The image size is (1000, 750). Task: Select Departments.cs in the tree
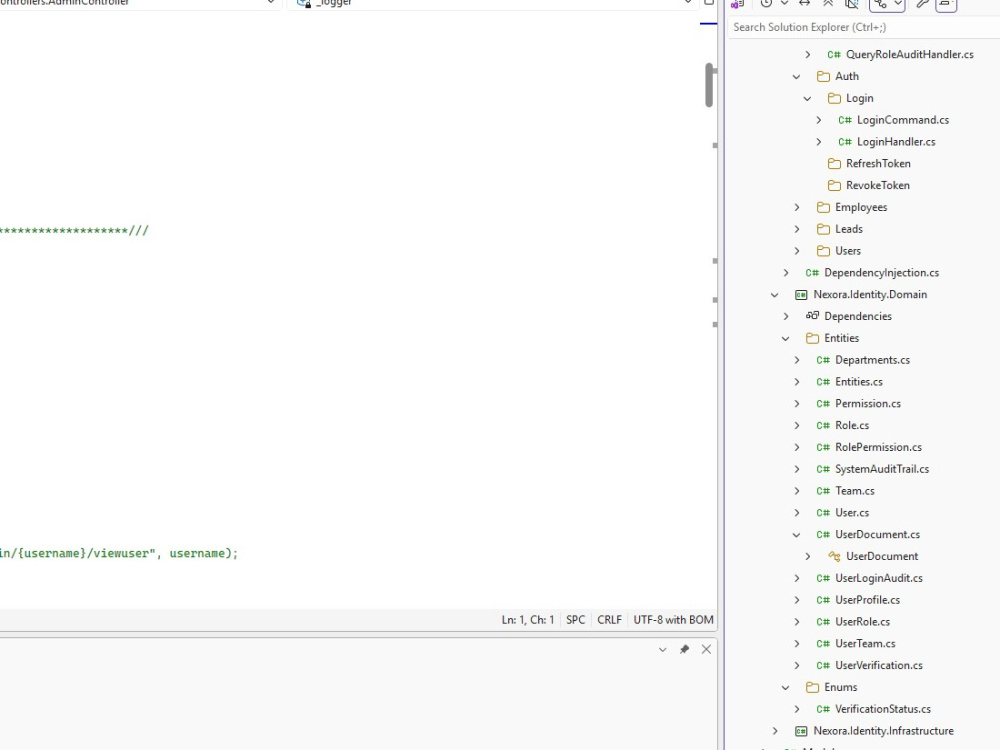tap(872, 360)
